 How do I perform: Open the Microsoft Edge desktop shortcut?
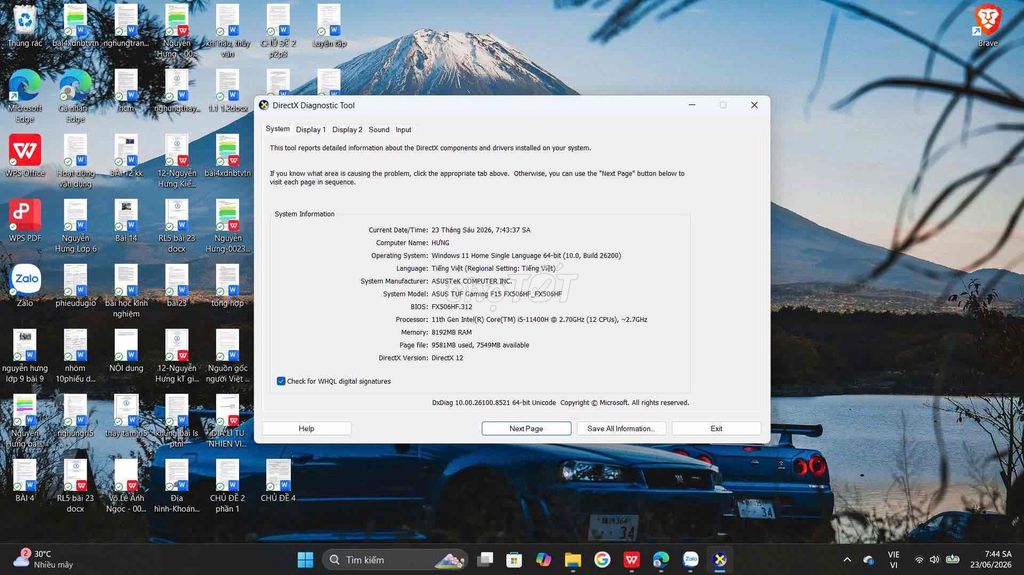pos(25,95)
